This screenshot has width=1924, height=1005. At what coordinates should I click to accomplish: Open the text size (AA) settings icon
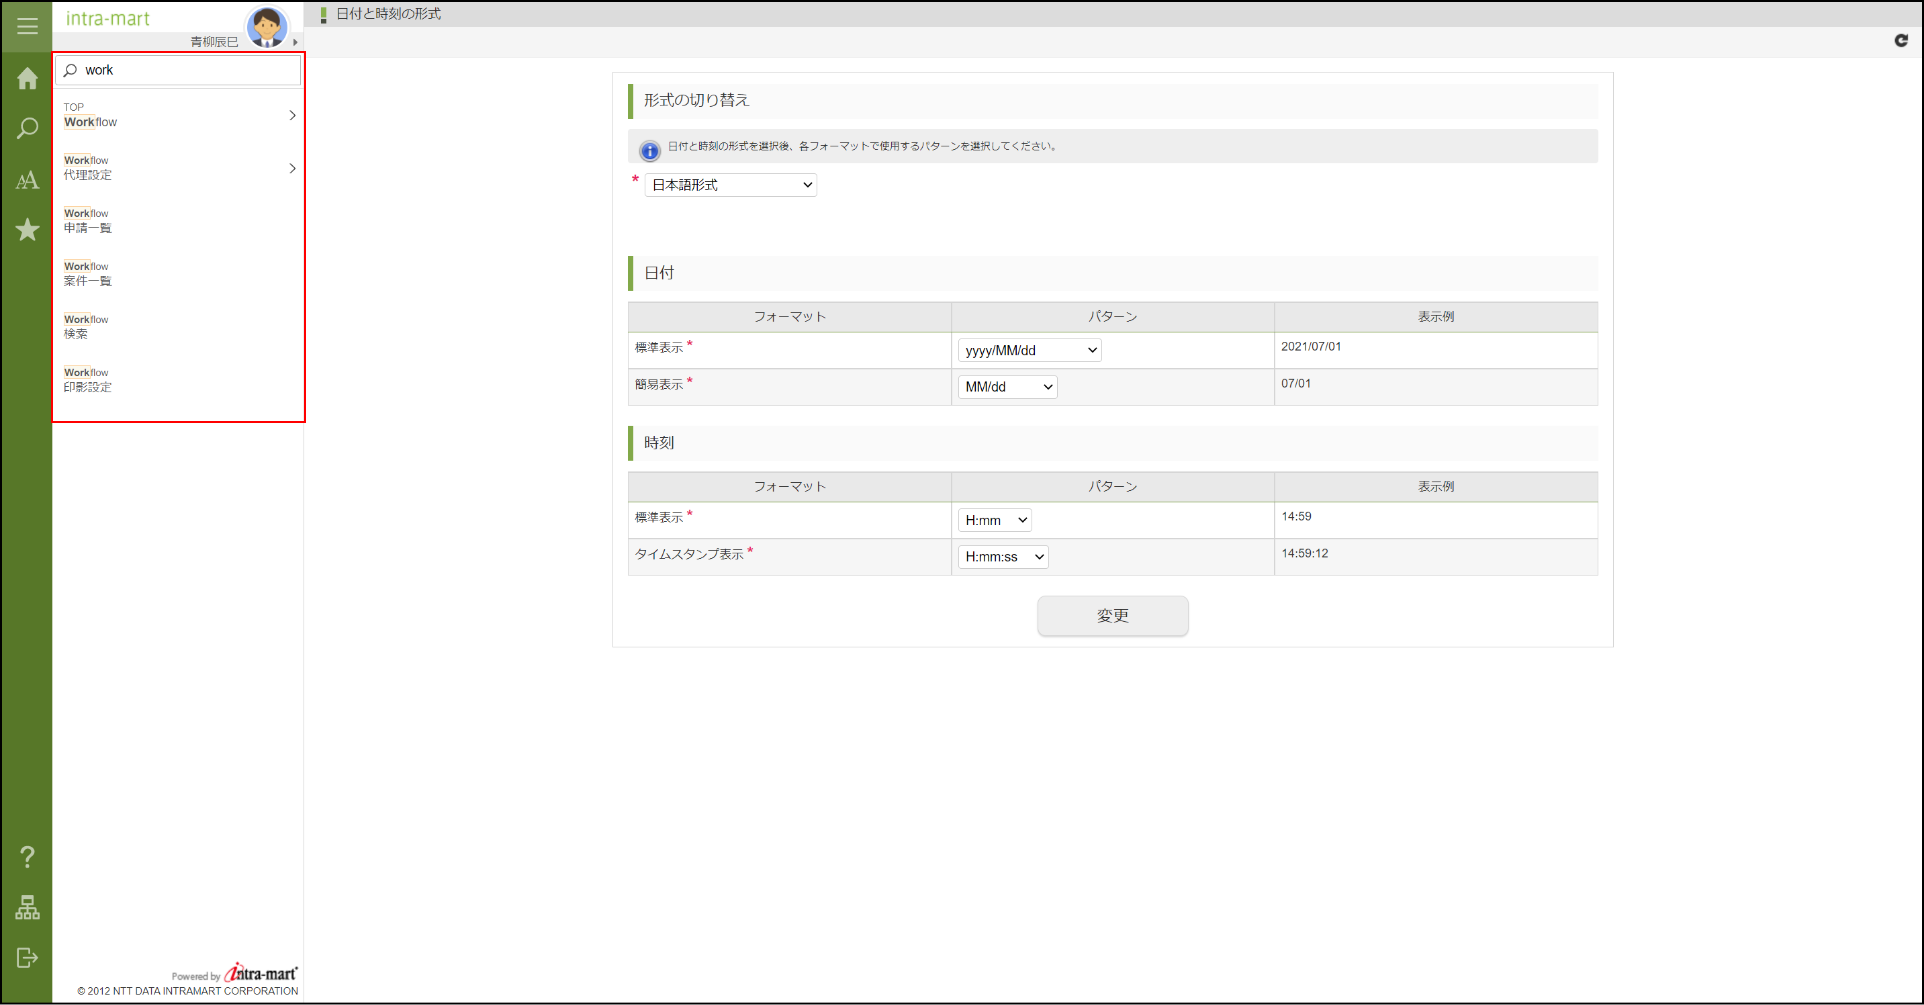[26, 180]
